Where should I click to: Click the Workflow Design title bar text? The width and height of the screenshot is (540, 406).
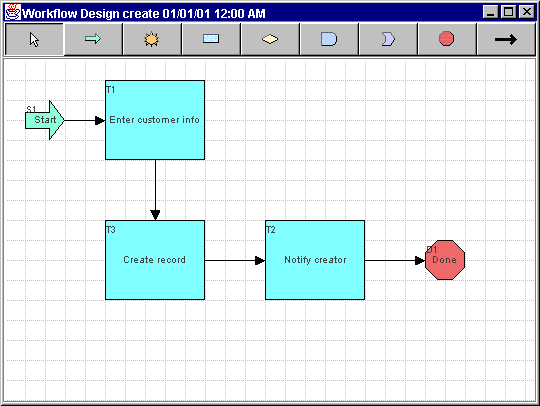click(x=144, y=13)
